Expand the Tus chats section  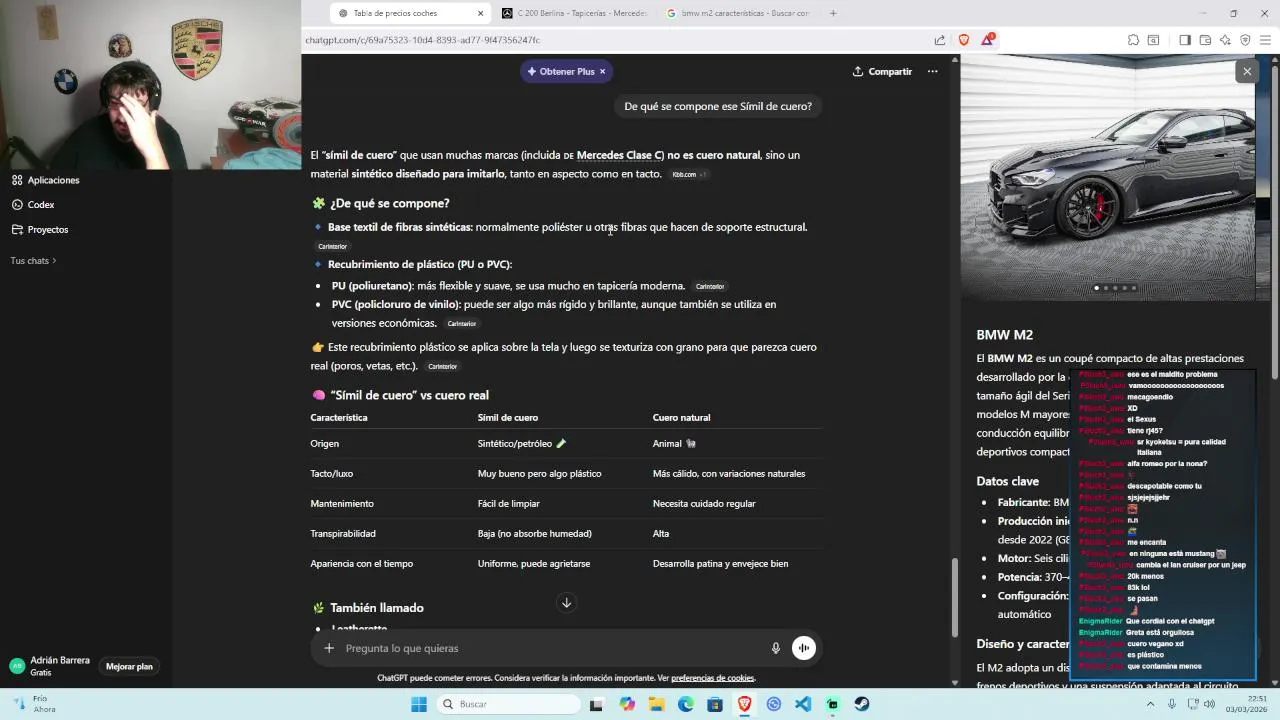tap(33, 261)
